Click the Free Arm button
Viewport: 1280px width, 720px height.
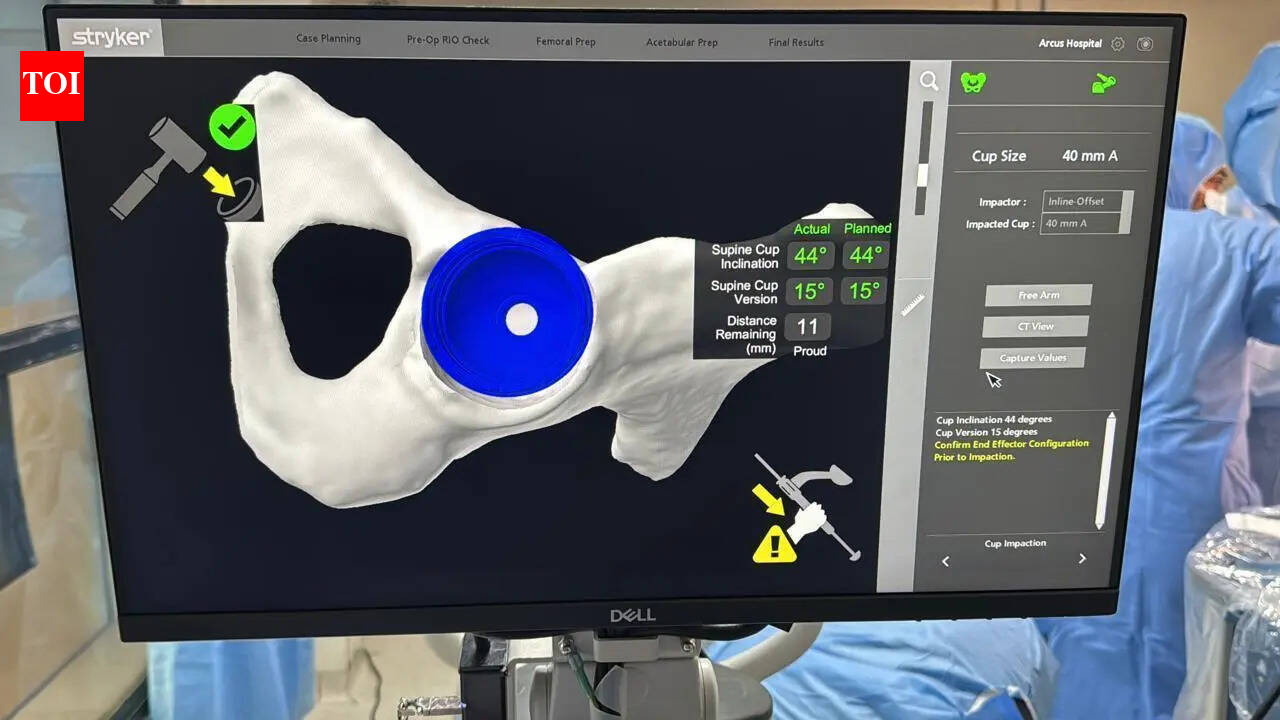click(1038, 295)
